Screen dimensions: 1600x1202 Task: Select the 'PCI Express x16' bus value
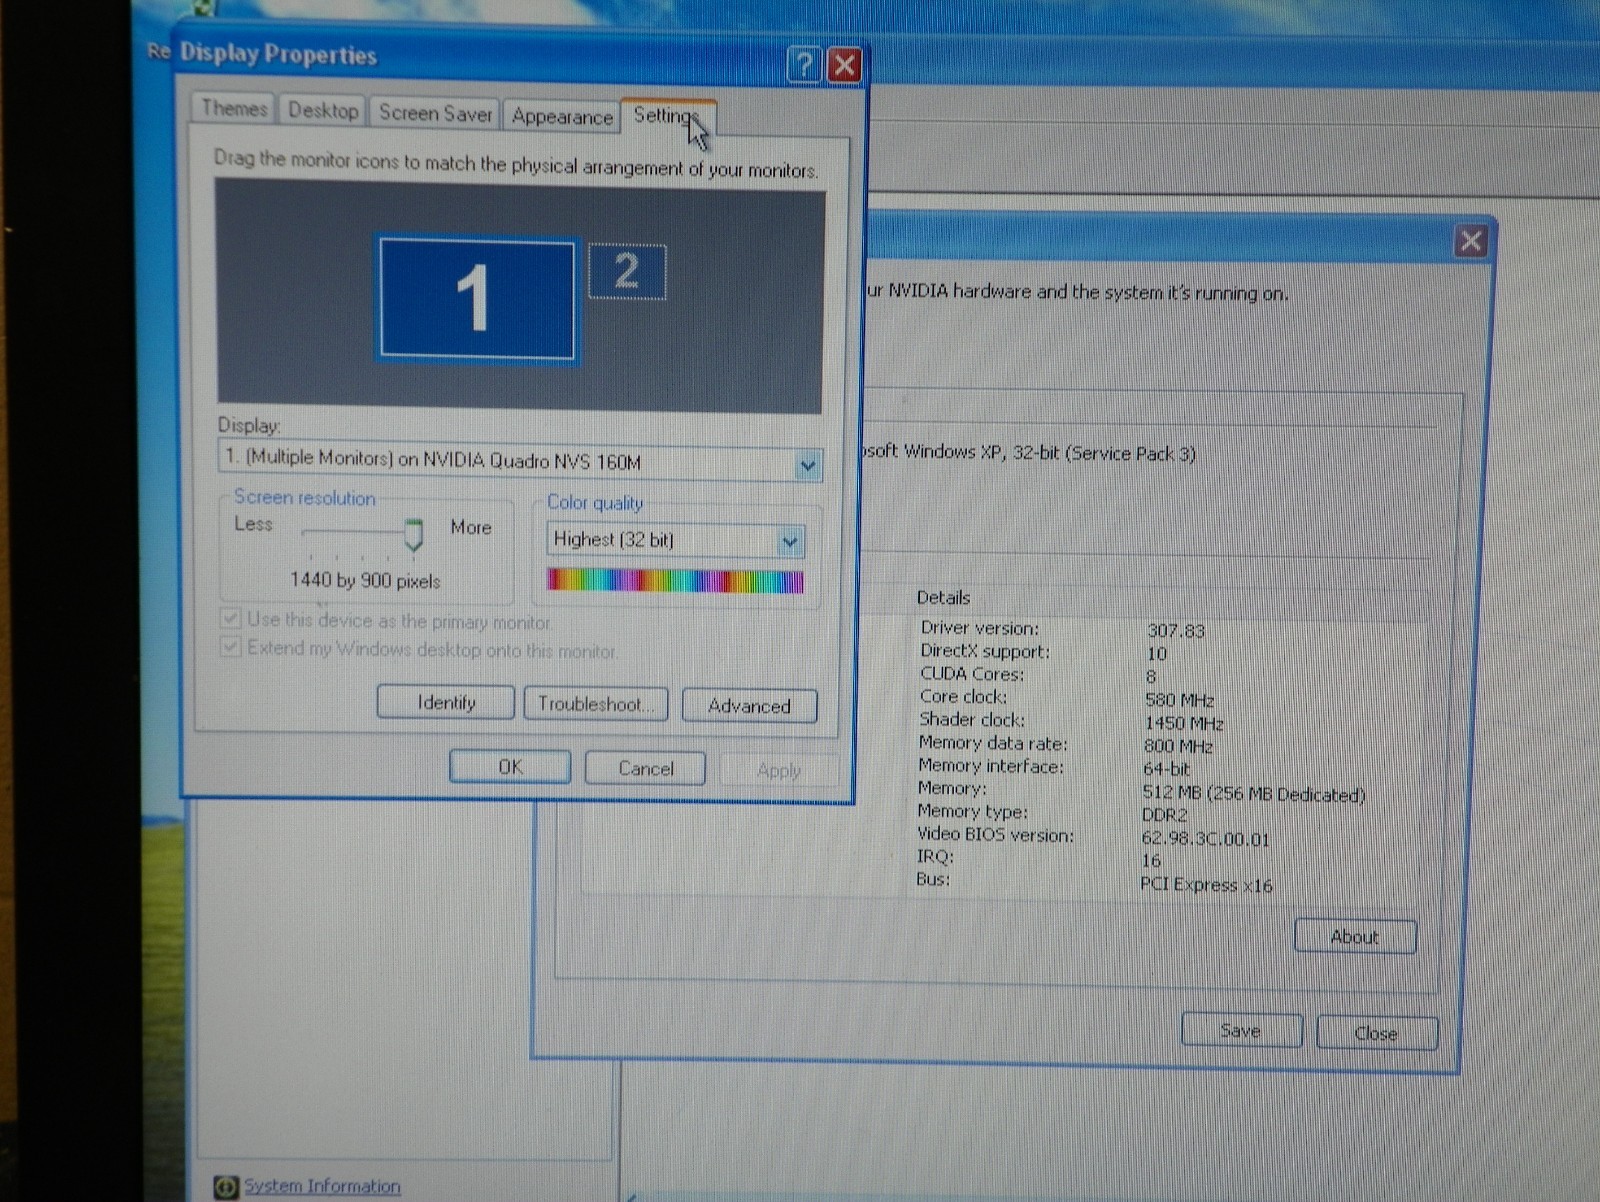(x=1207, y=885)
